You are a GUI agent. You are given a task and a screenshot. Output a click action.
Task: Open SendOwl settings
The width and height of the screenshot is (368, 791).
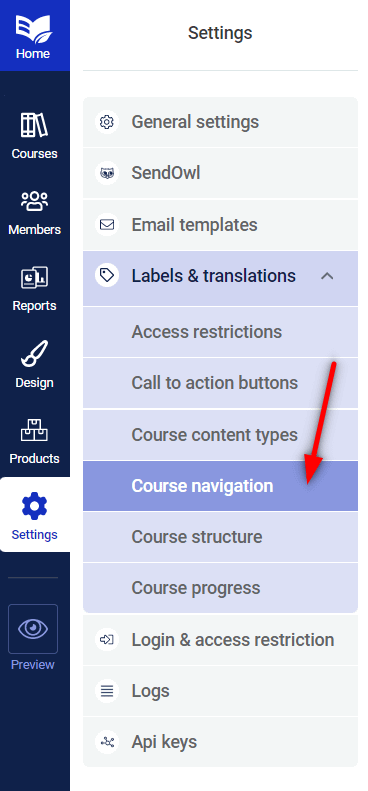221,174
